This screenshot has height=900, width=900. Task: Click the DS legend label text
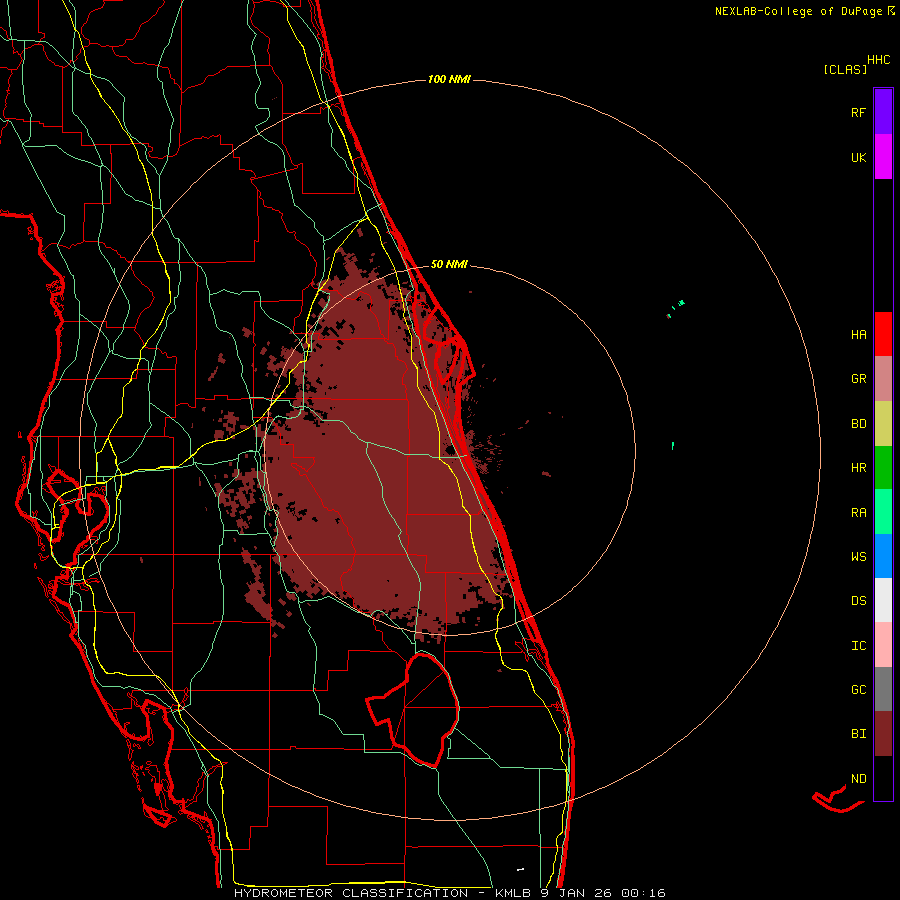tap(859, 601)
